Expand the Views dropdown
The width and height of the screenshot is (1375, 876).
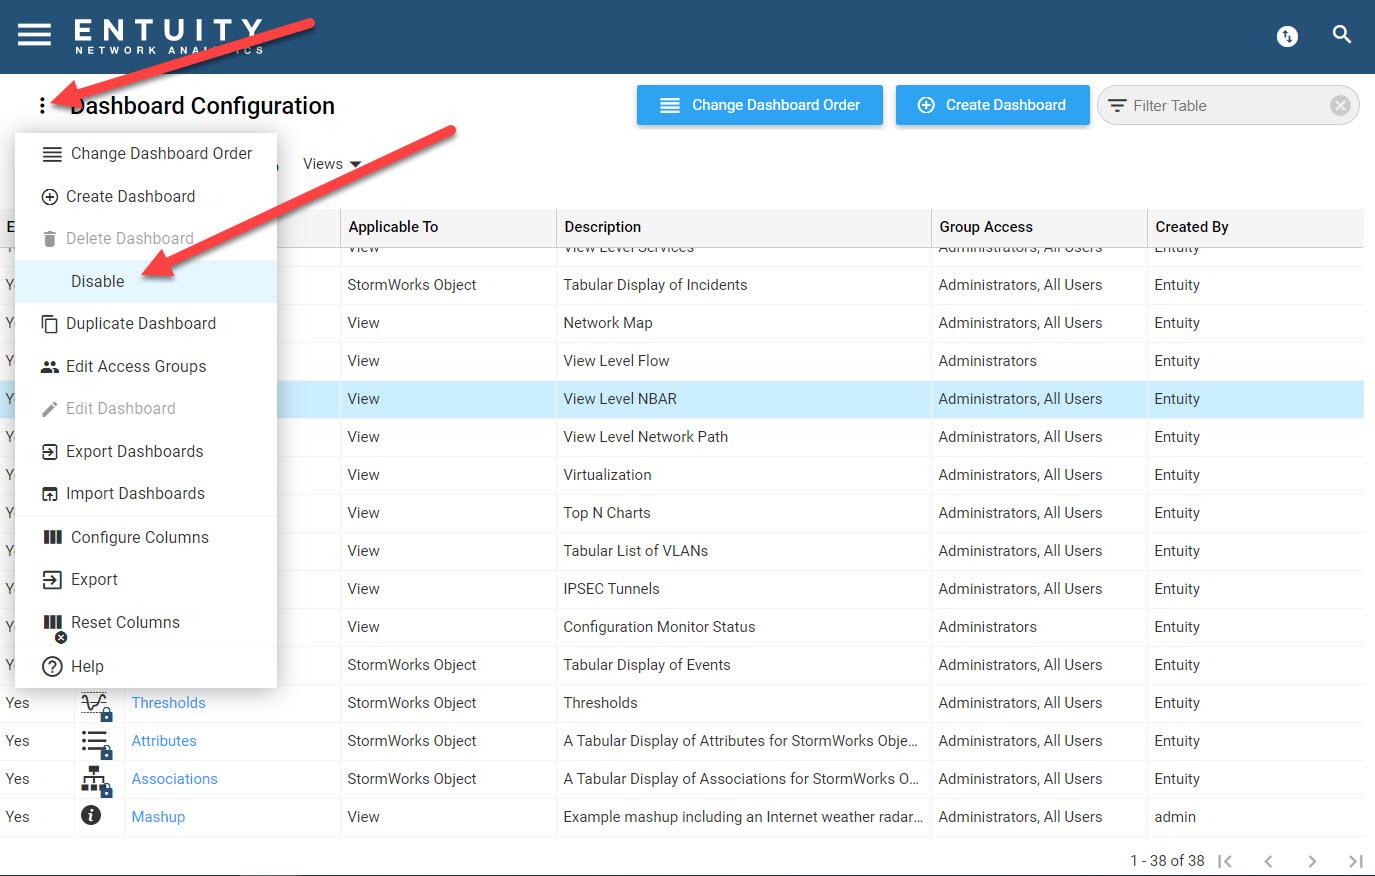(332, 164)
